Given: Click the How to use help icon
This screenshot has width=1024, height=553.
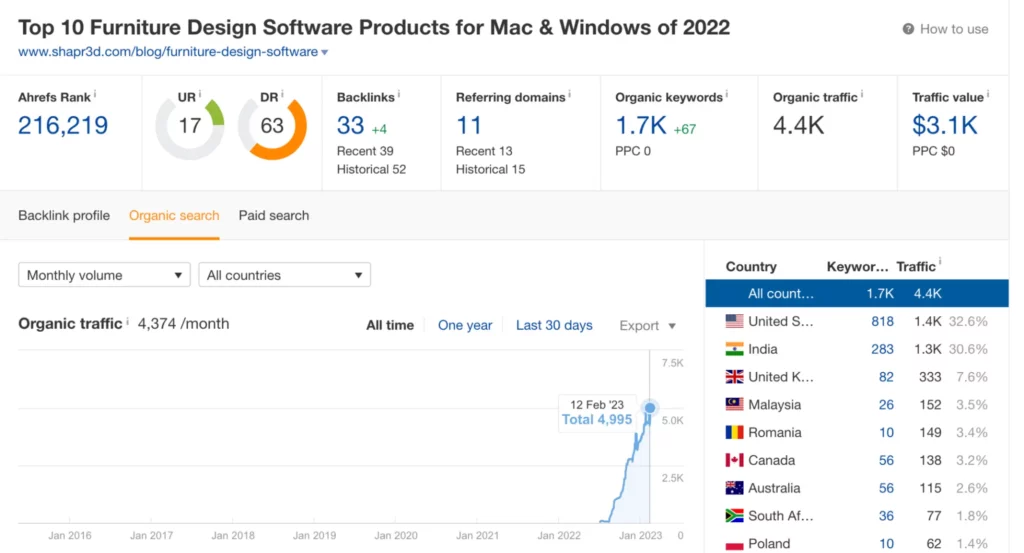Looking at the screenshot, I should pyautogui.click(x=908, y=29).
